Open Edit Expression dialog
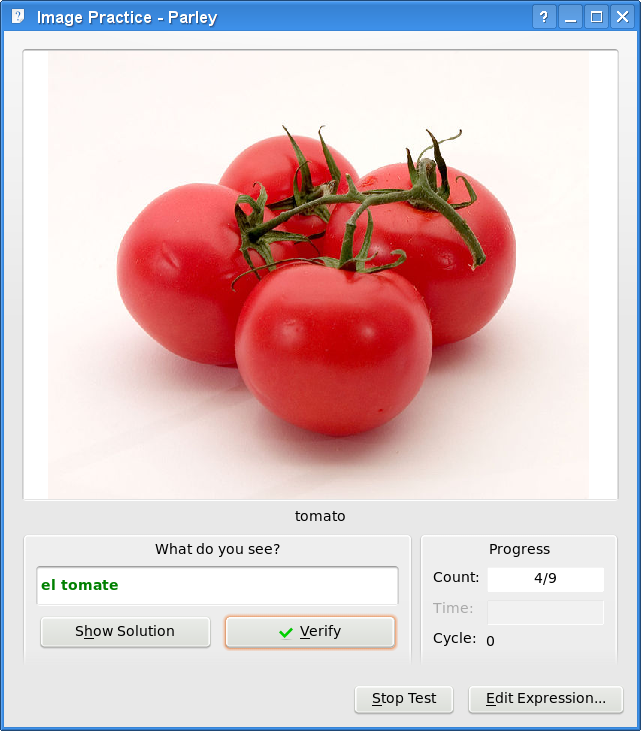 tap(546, 699)
